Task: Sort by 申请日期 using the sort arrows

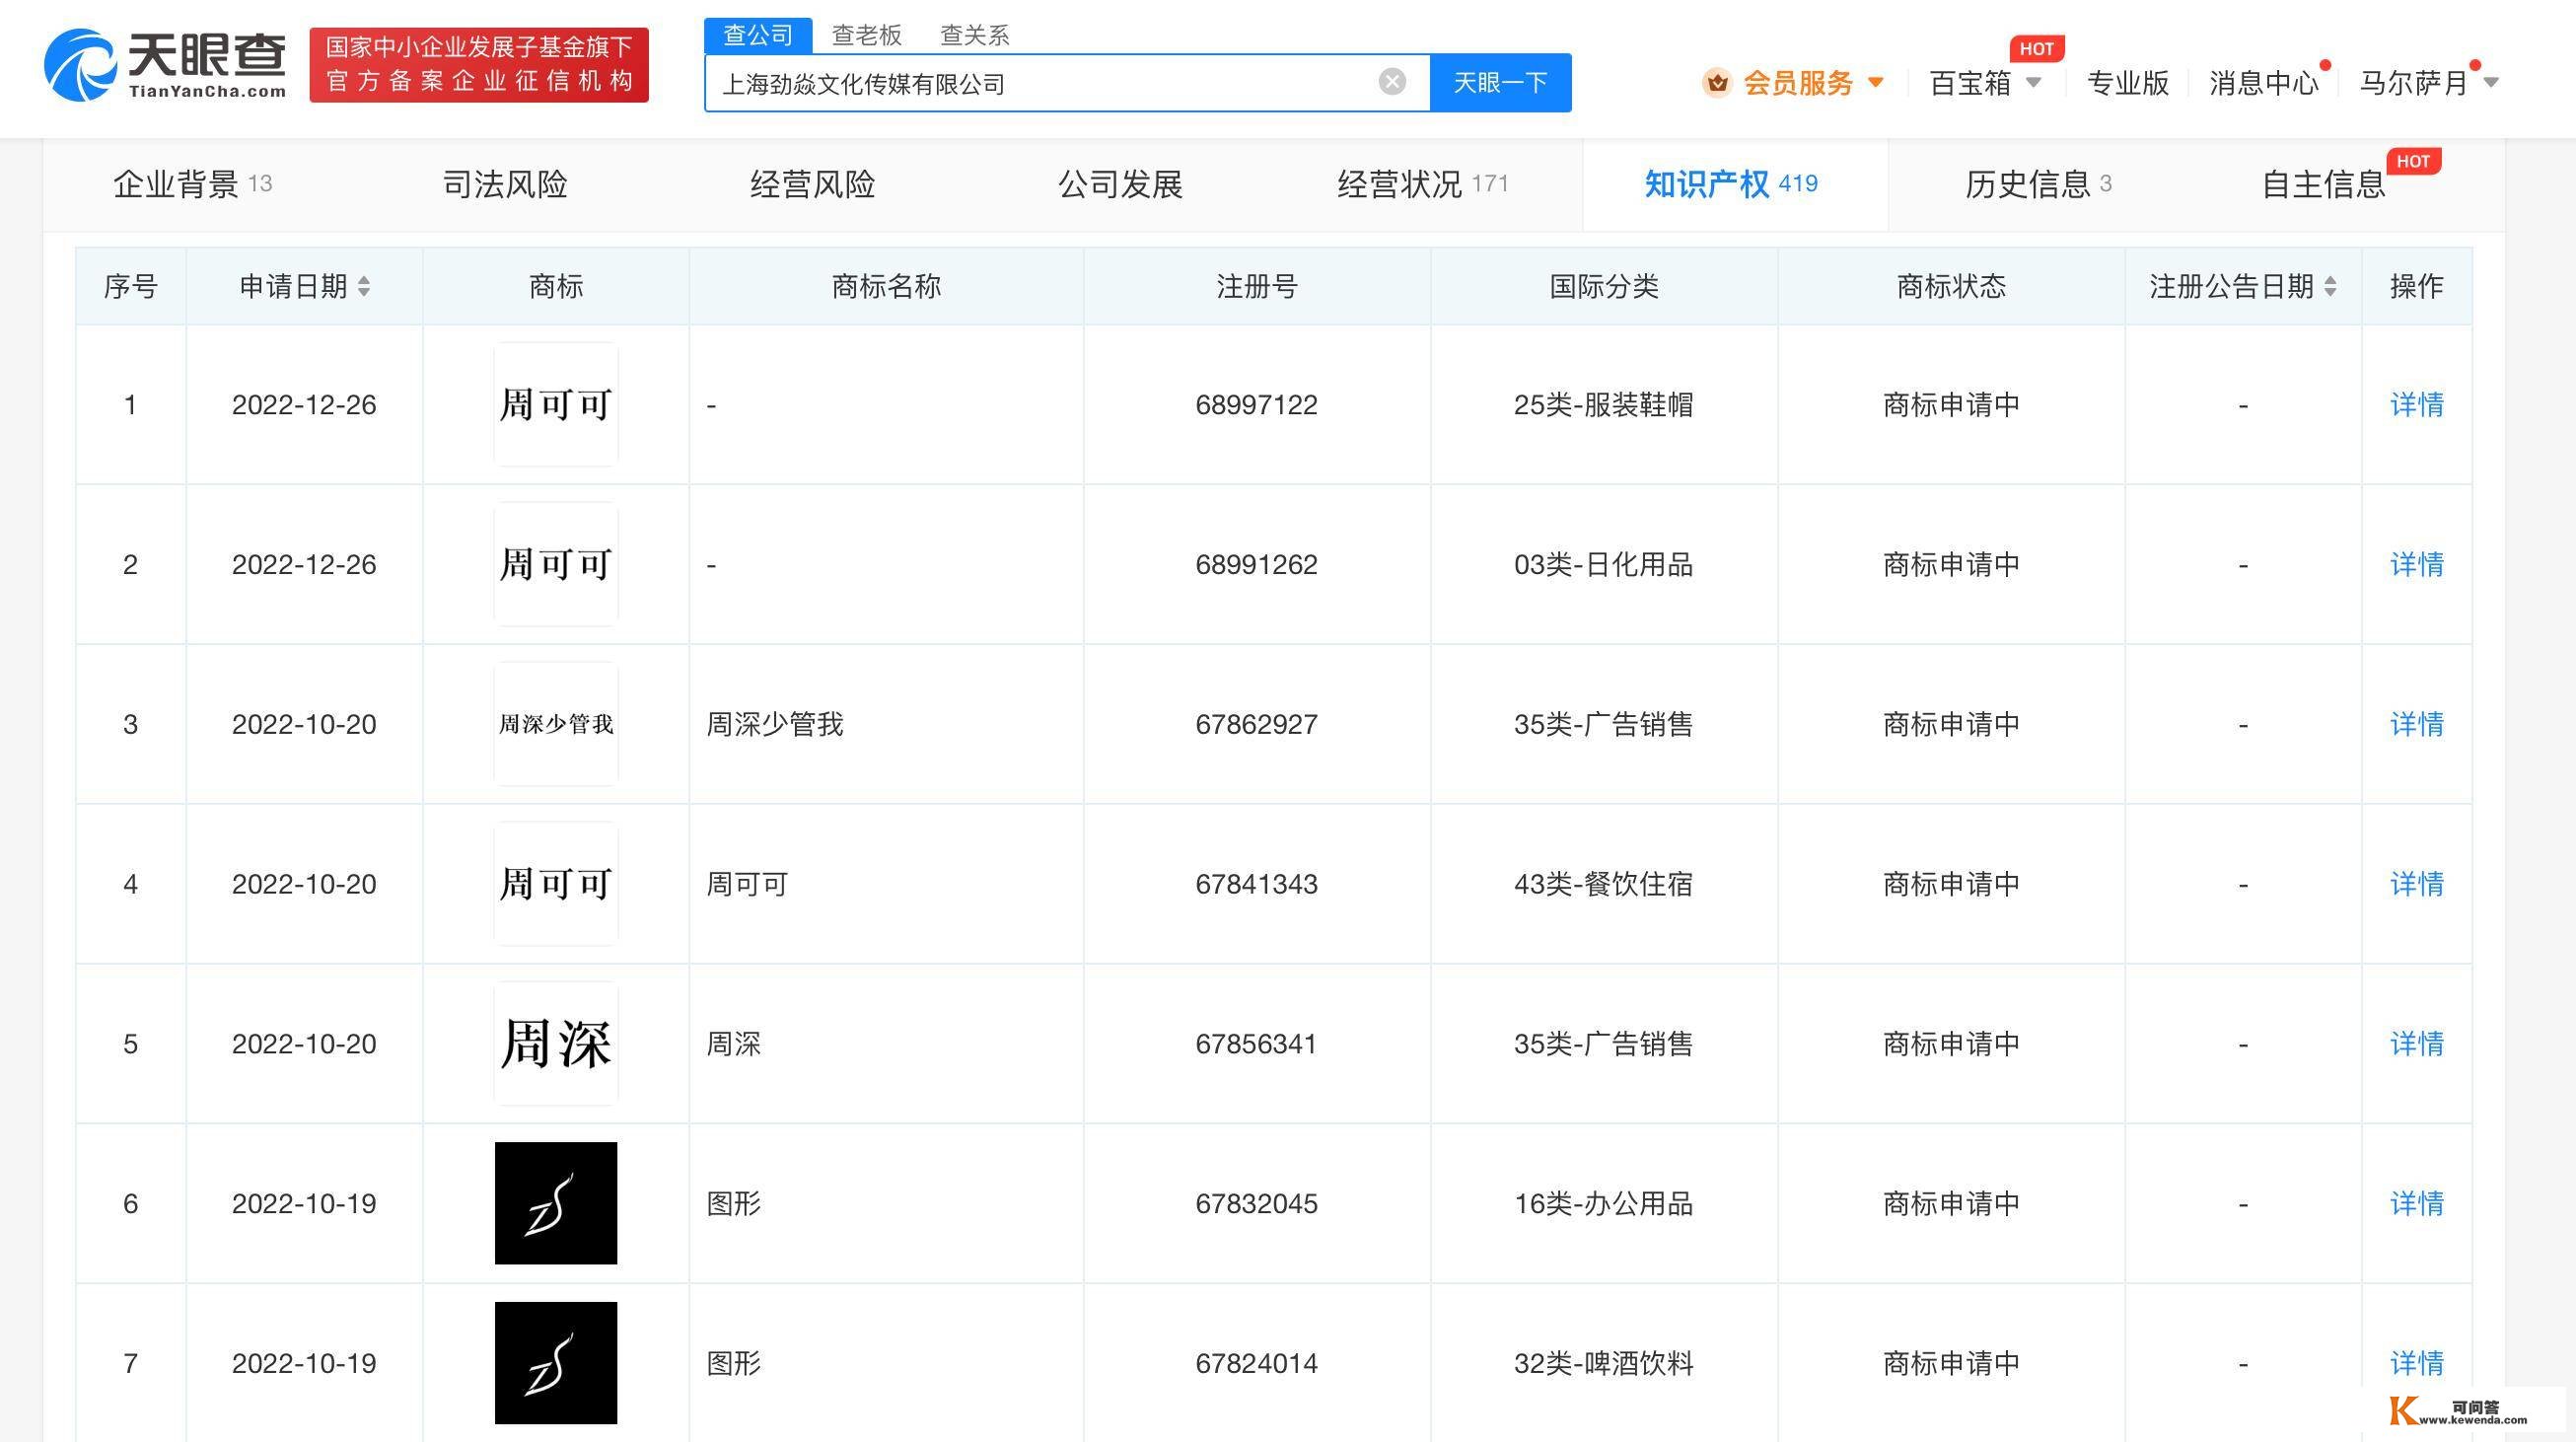Action: coord(364,287)
